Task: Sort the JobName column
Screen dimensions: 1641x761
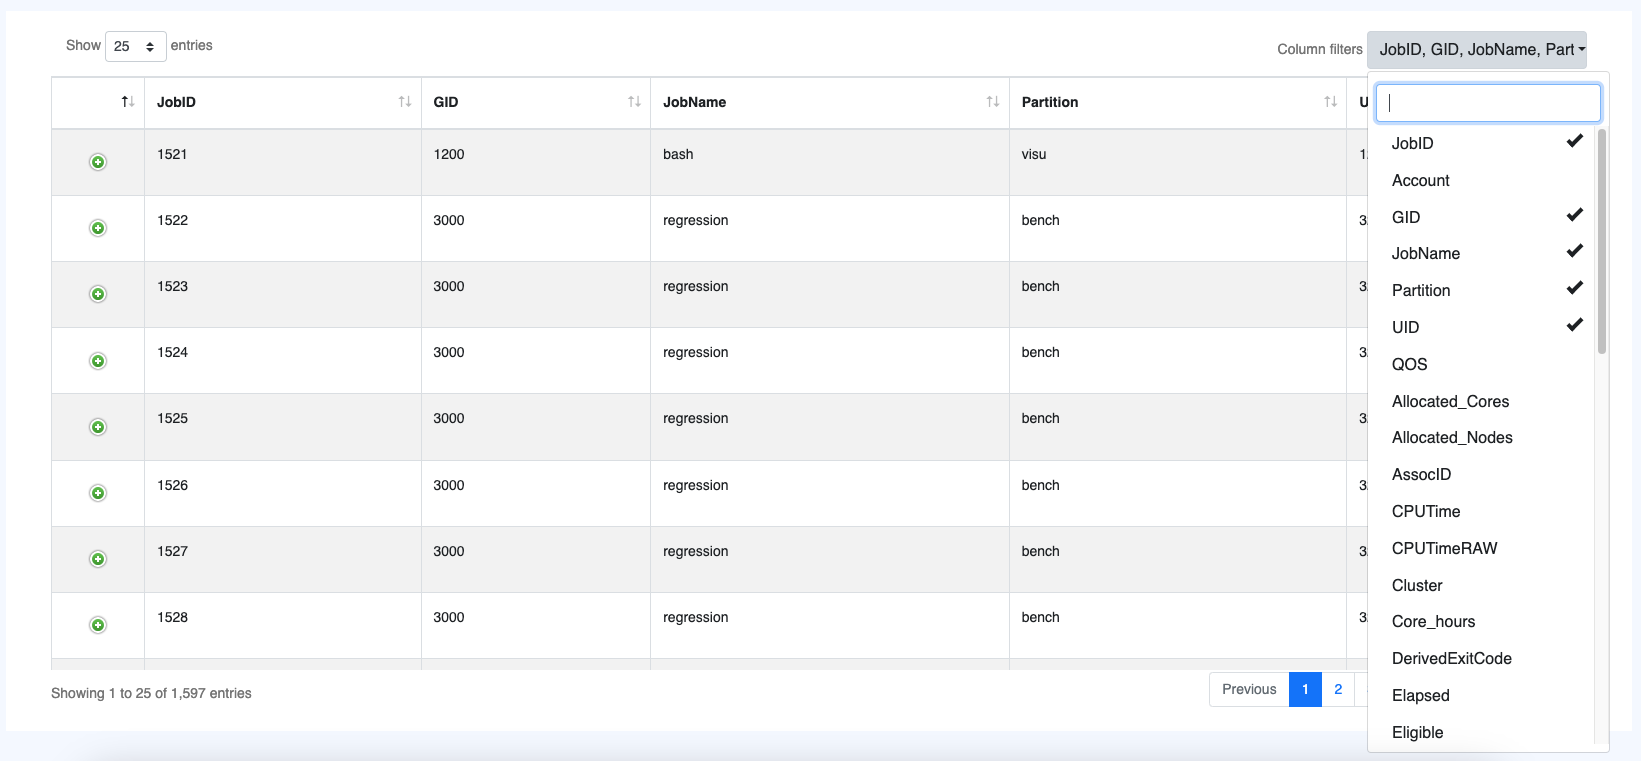Action: [x=992, y=102]
